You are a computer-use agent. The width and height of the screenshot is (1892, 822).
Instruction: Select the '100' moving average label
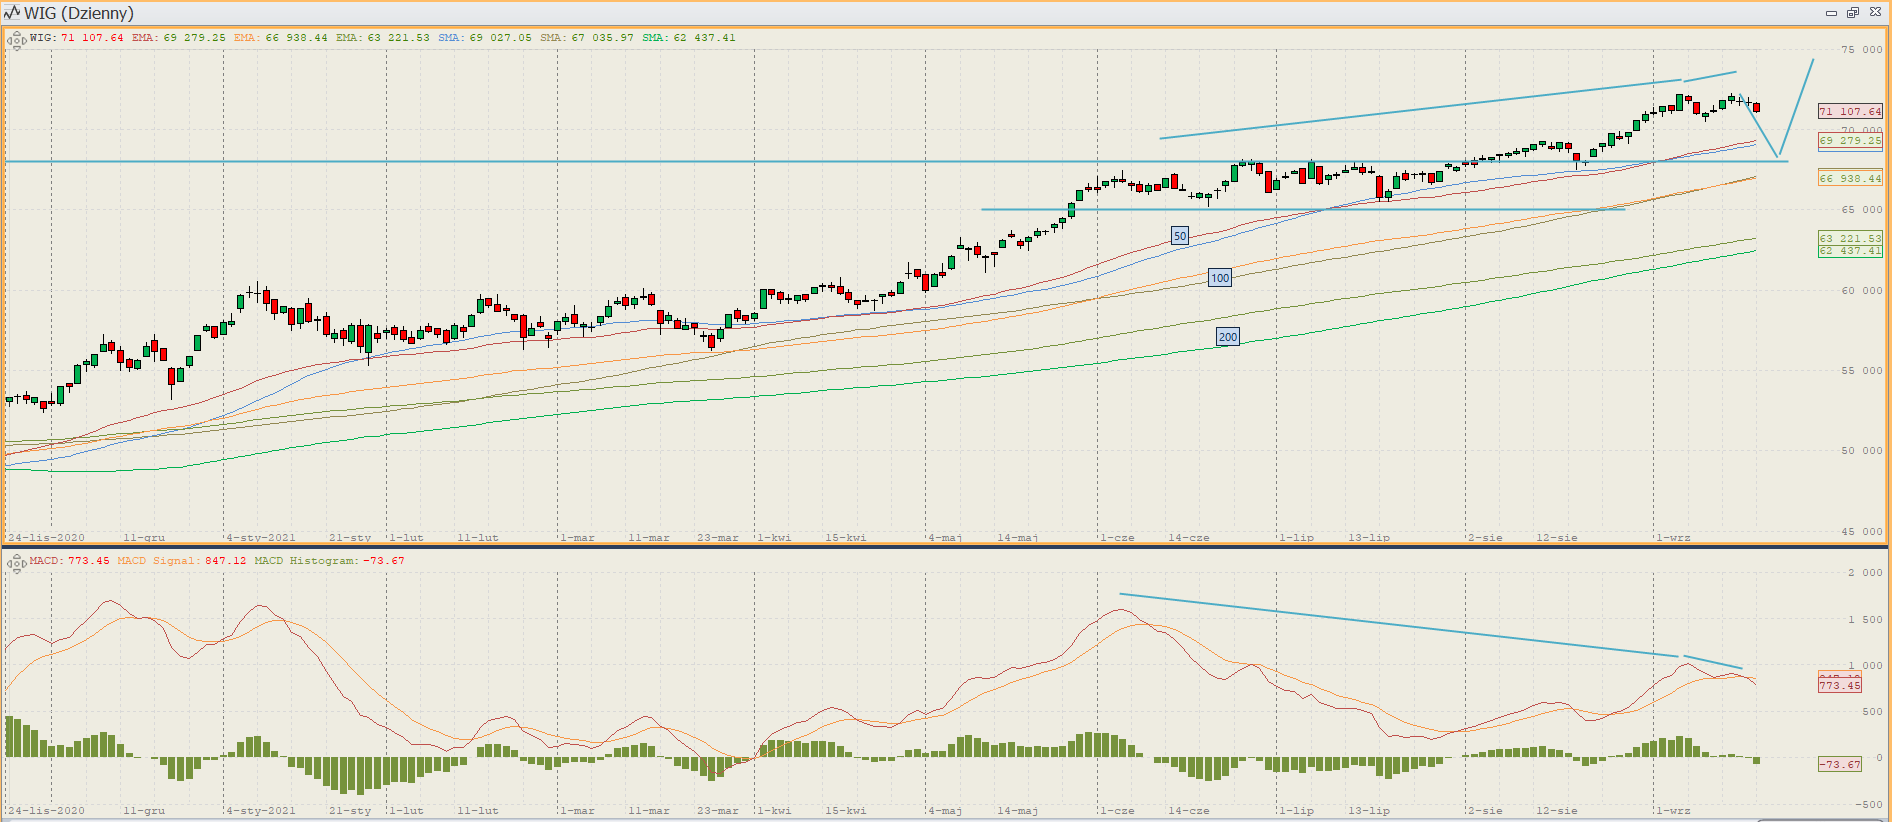[1220, 278]
